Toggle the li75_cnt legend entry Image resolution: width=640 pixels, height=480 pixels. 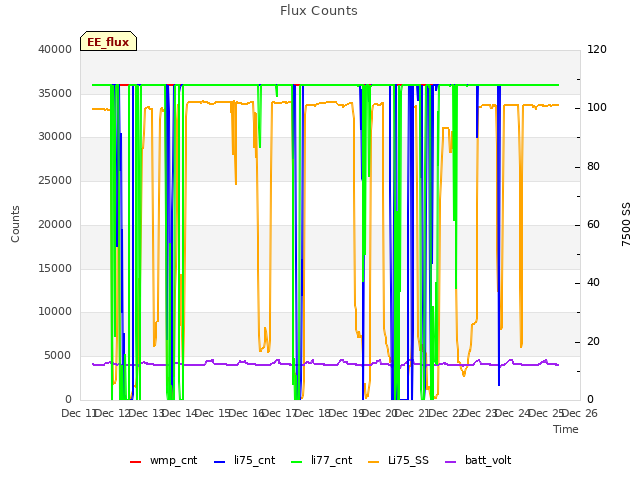point(244,460)
